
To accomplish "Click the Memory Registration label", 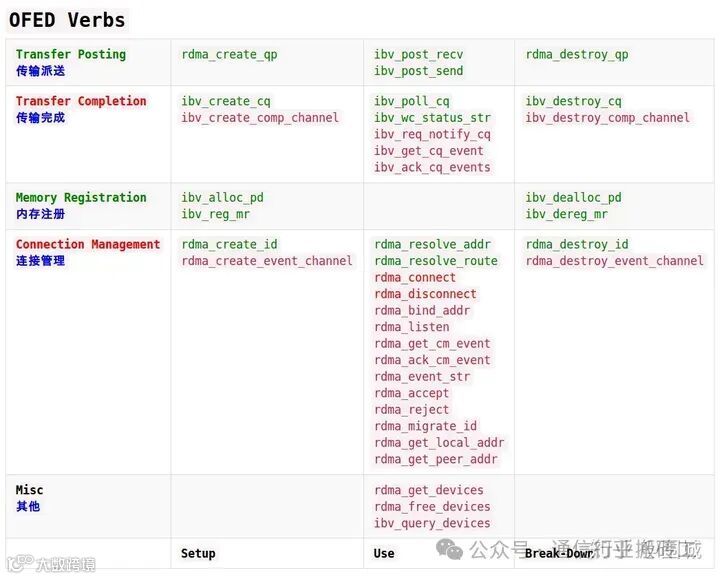I will pos(81,197).
